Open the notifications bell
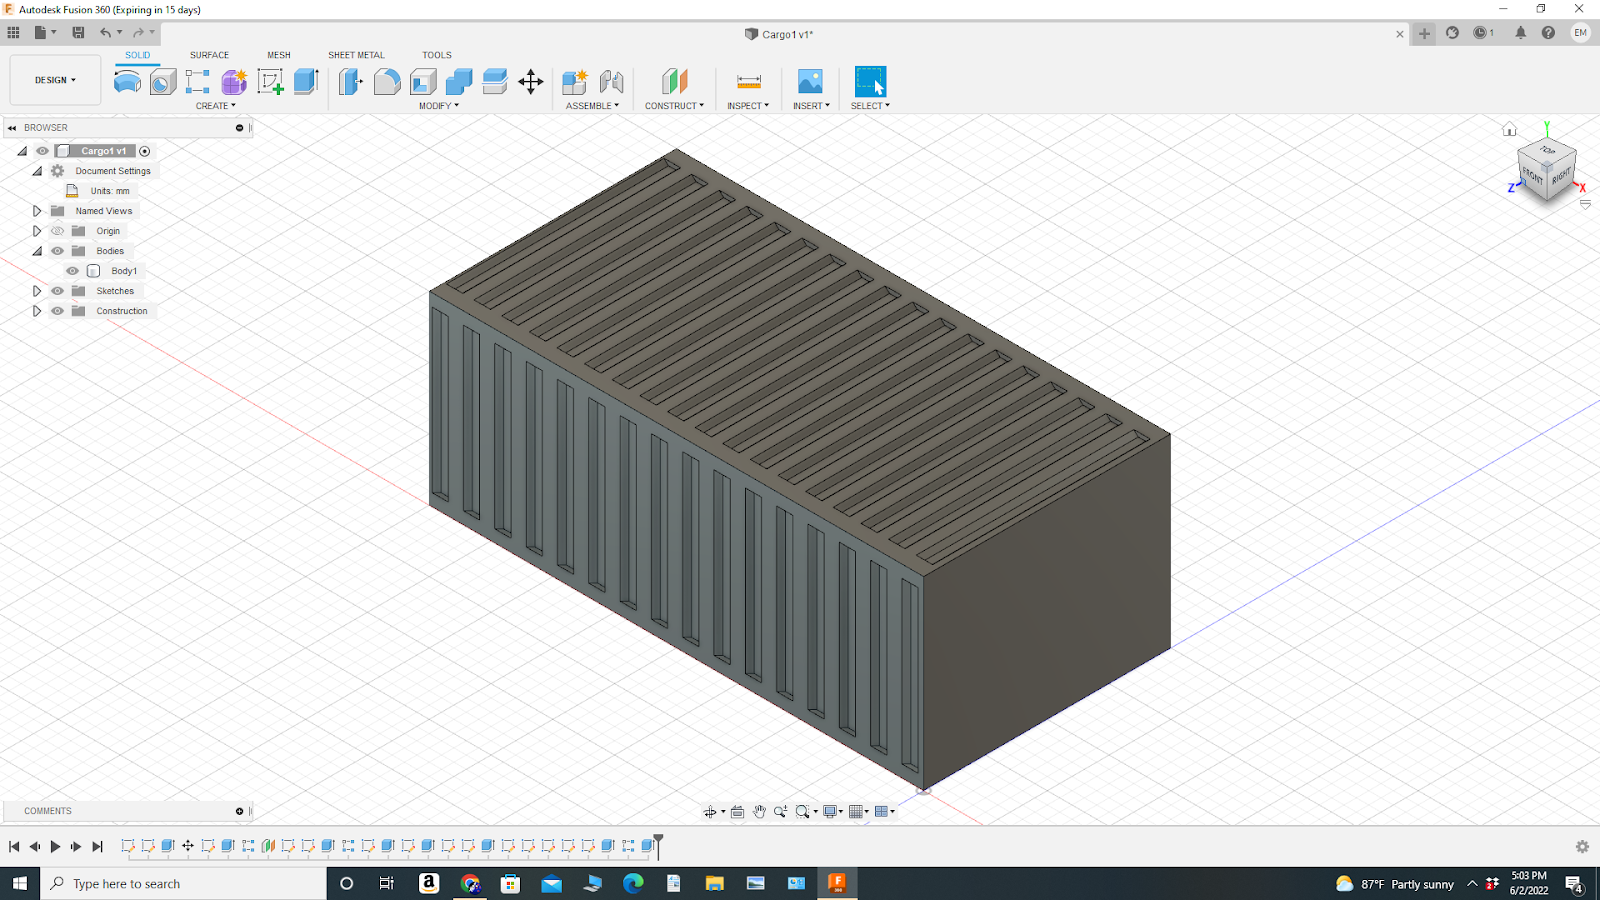1600x900 pixels. tap(1520, 33)
